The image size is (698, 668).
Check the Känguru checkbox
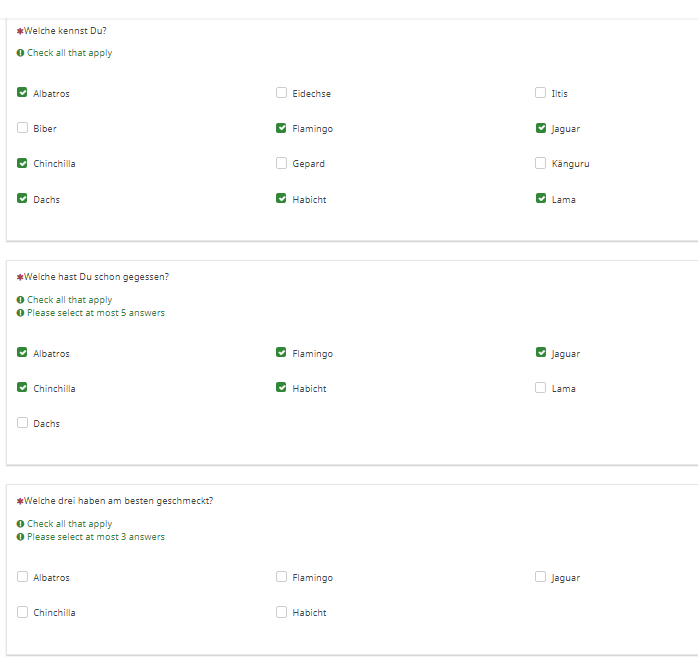pos(541,163)
